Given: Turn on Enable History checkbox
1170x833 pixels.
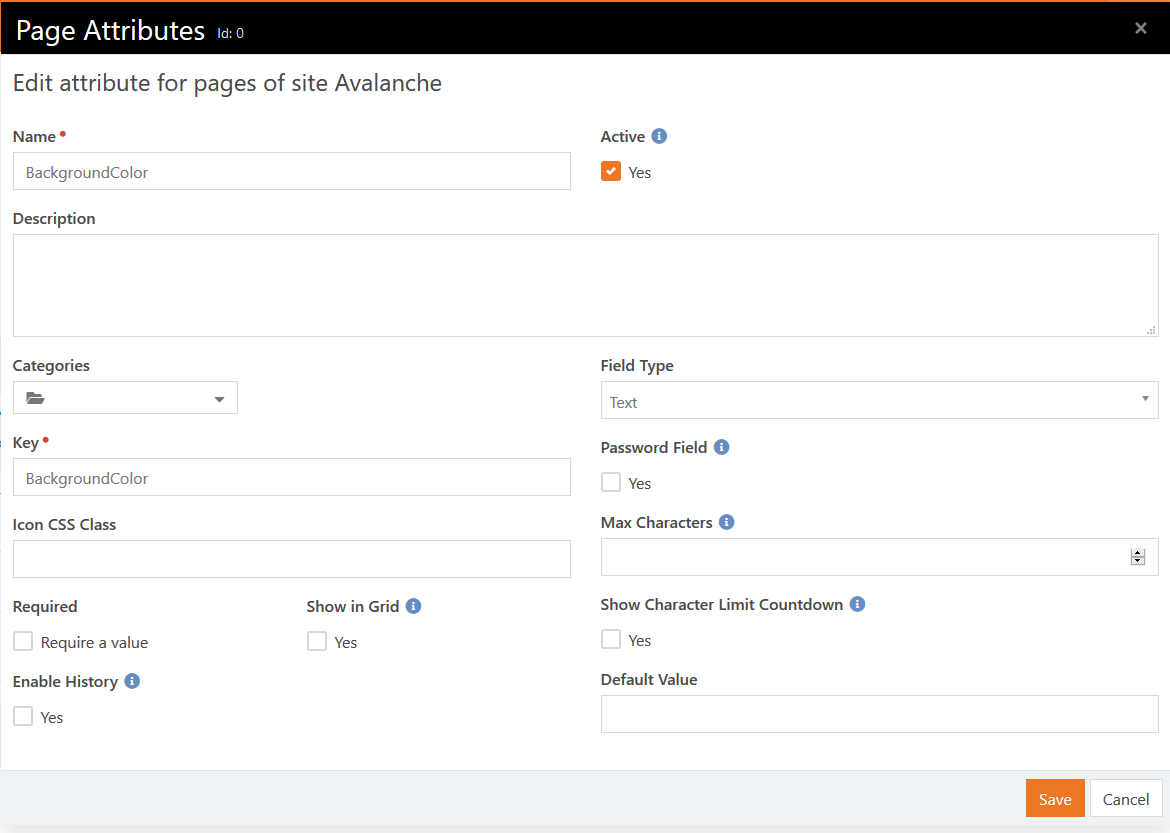Looking at the screenshot, I should pyautogui.click(x=23, y=716).
